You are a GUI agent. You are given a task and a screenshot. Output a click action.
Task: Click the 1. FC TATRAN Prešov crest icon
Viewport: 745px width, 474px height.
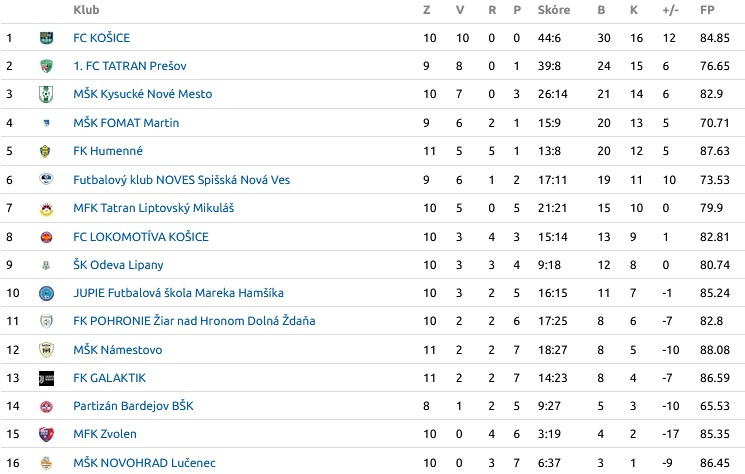[x=46, y=66]
